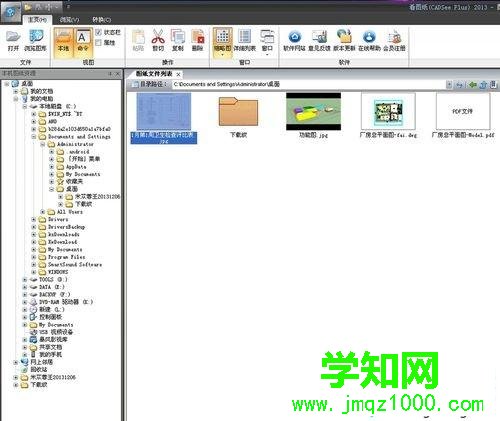Select 米尔泰至20131206 under Administrator's 桌面
The width and height of the screenshot is (500, 421).
click(x=97, y=197)
